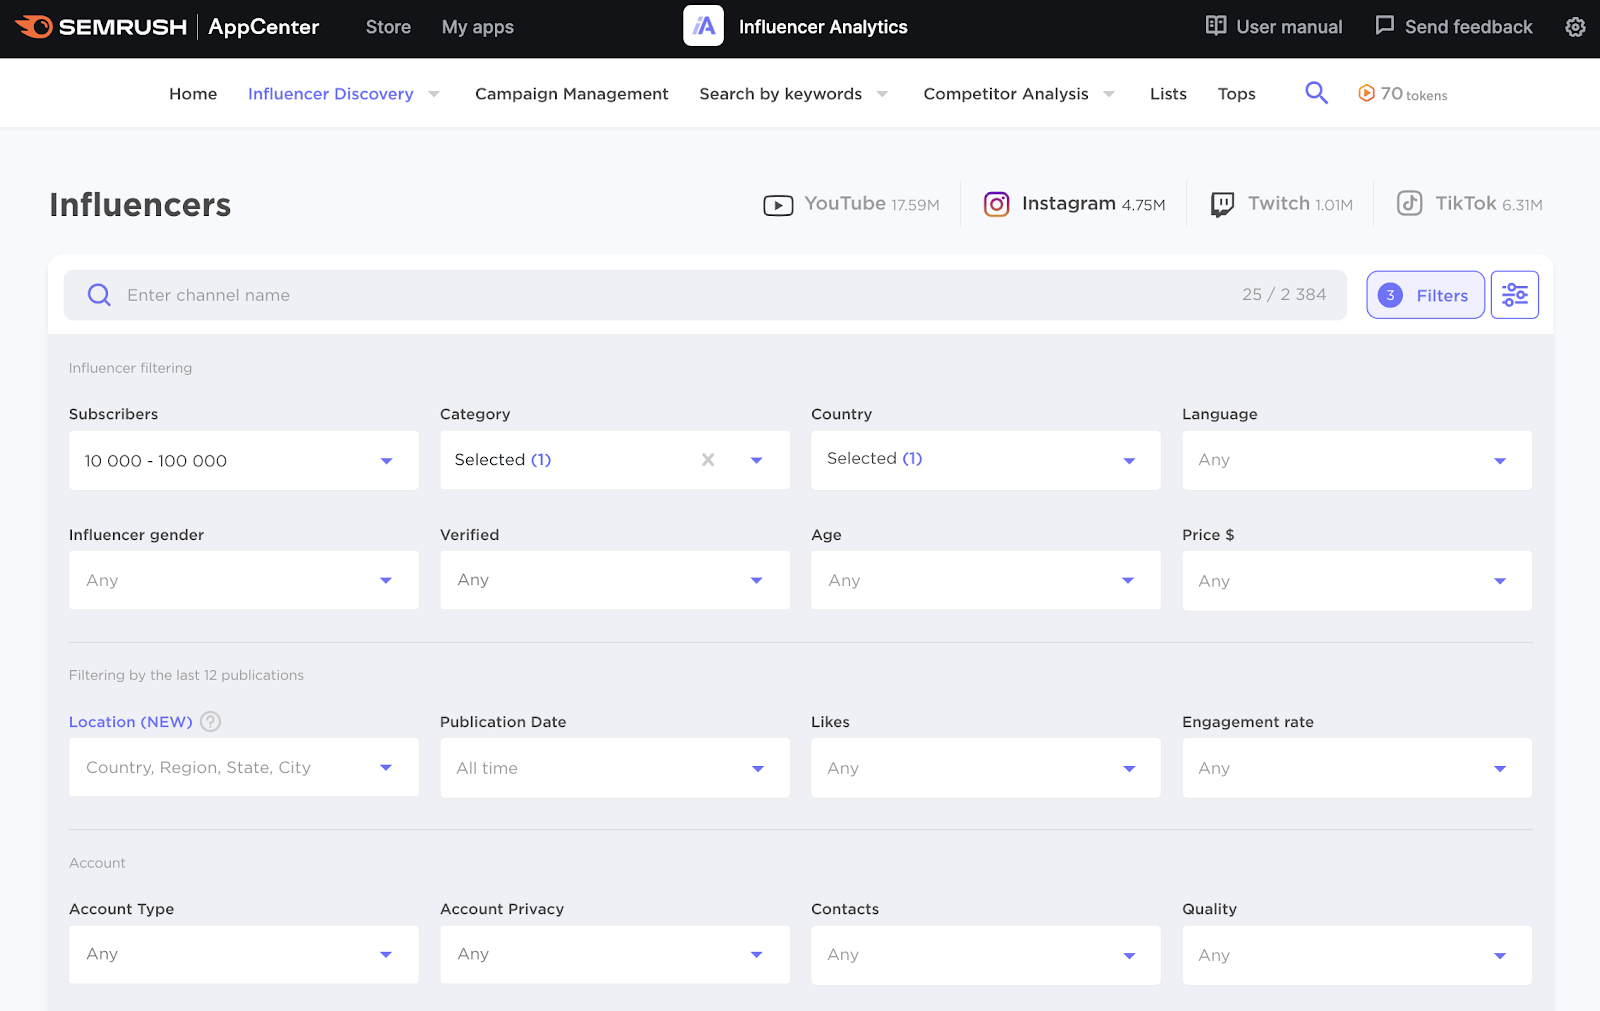Click the channel name search field
Viewport: 1600px width, 1011px height.
400,294
